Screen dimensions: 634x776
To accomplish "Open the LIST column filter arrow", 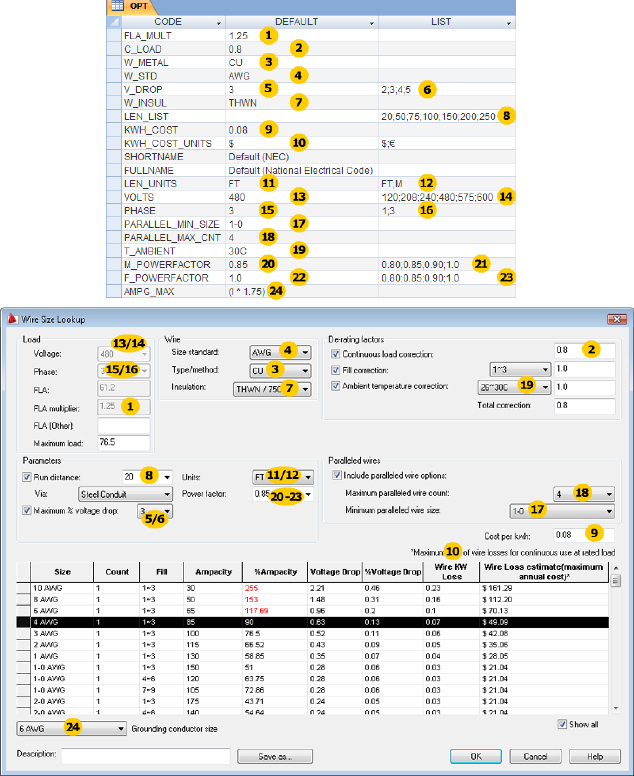I will point(508,23).
